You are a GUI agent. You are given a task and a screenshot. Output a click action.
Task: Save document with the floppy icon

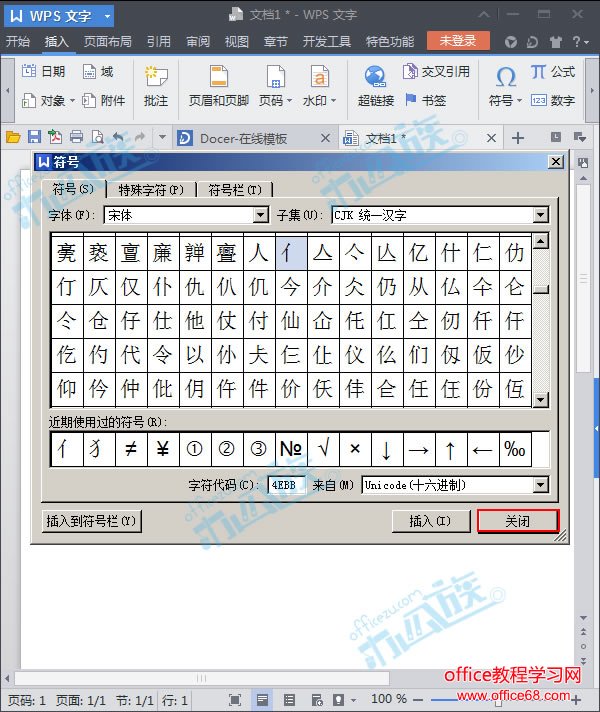click(x=35, y=137)
